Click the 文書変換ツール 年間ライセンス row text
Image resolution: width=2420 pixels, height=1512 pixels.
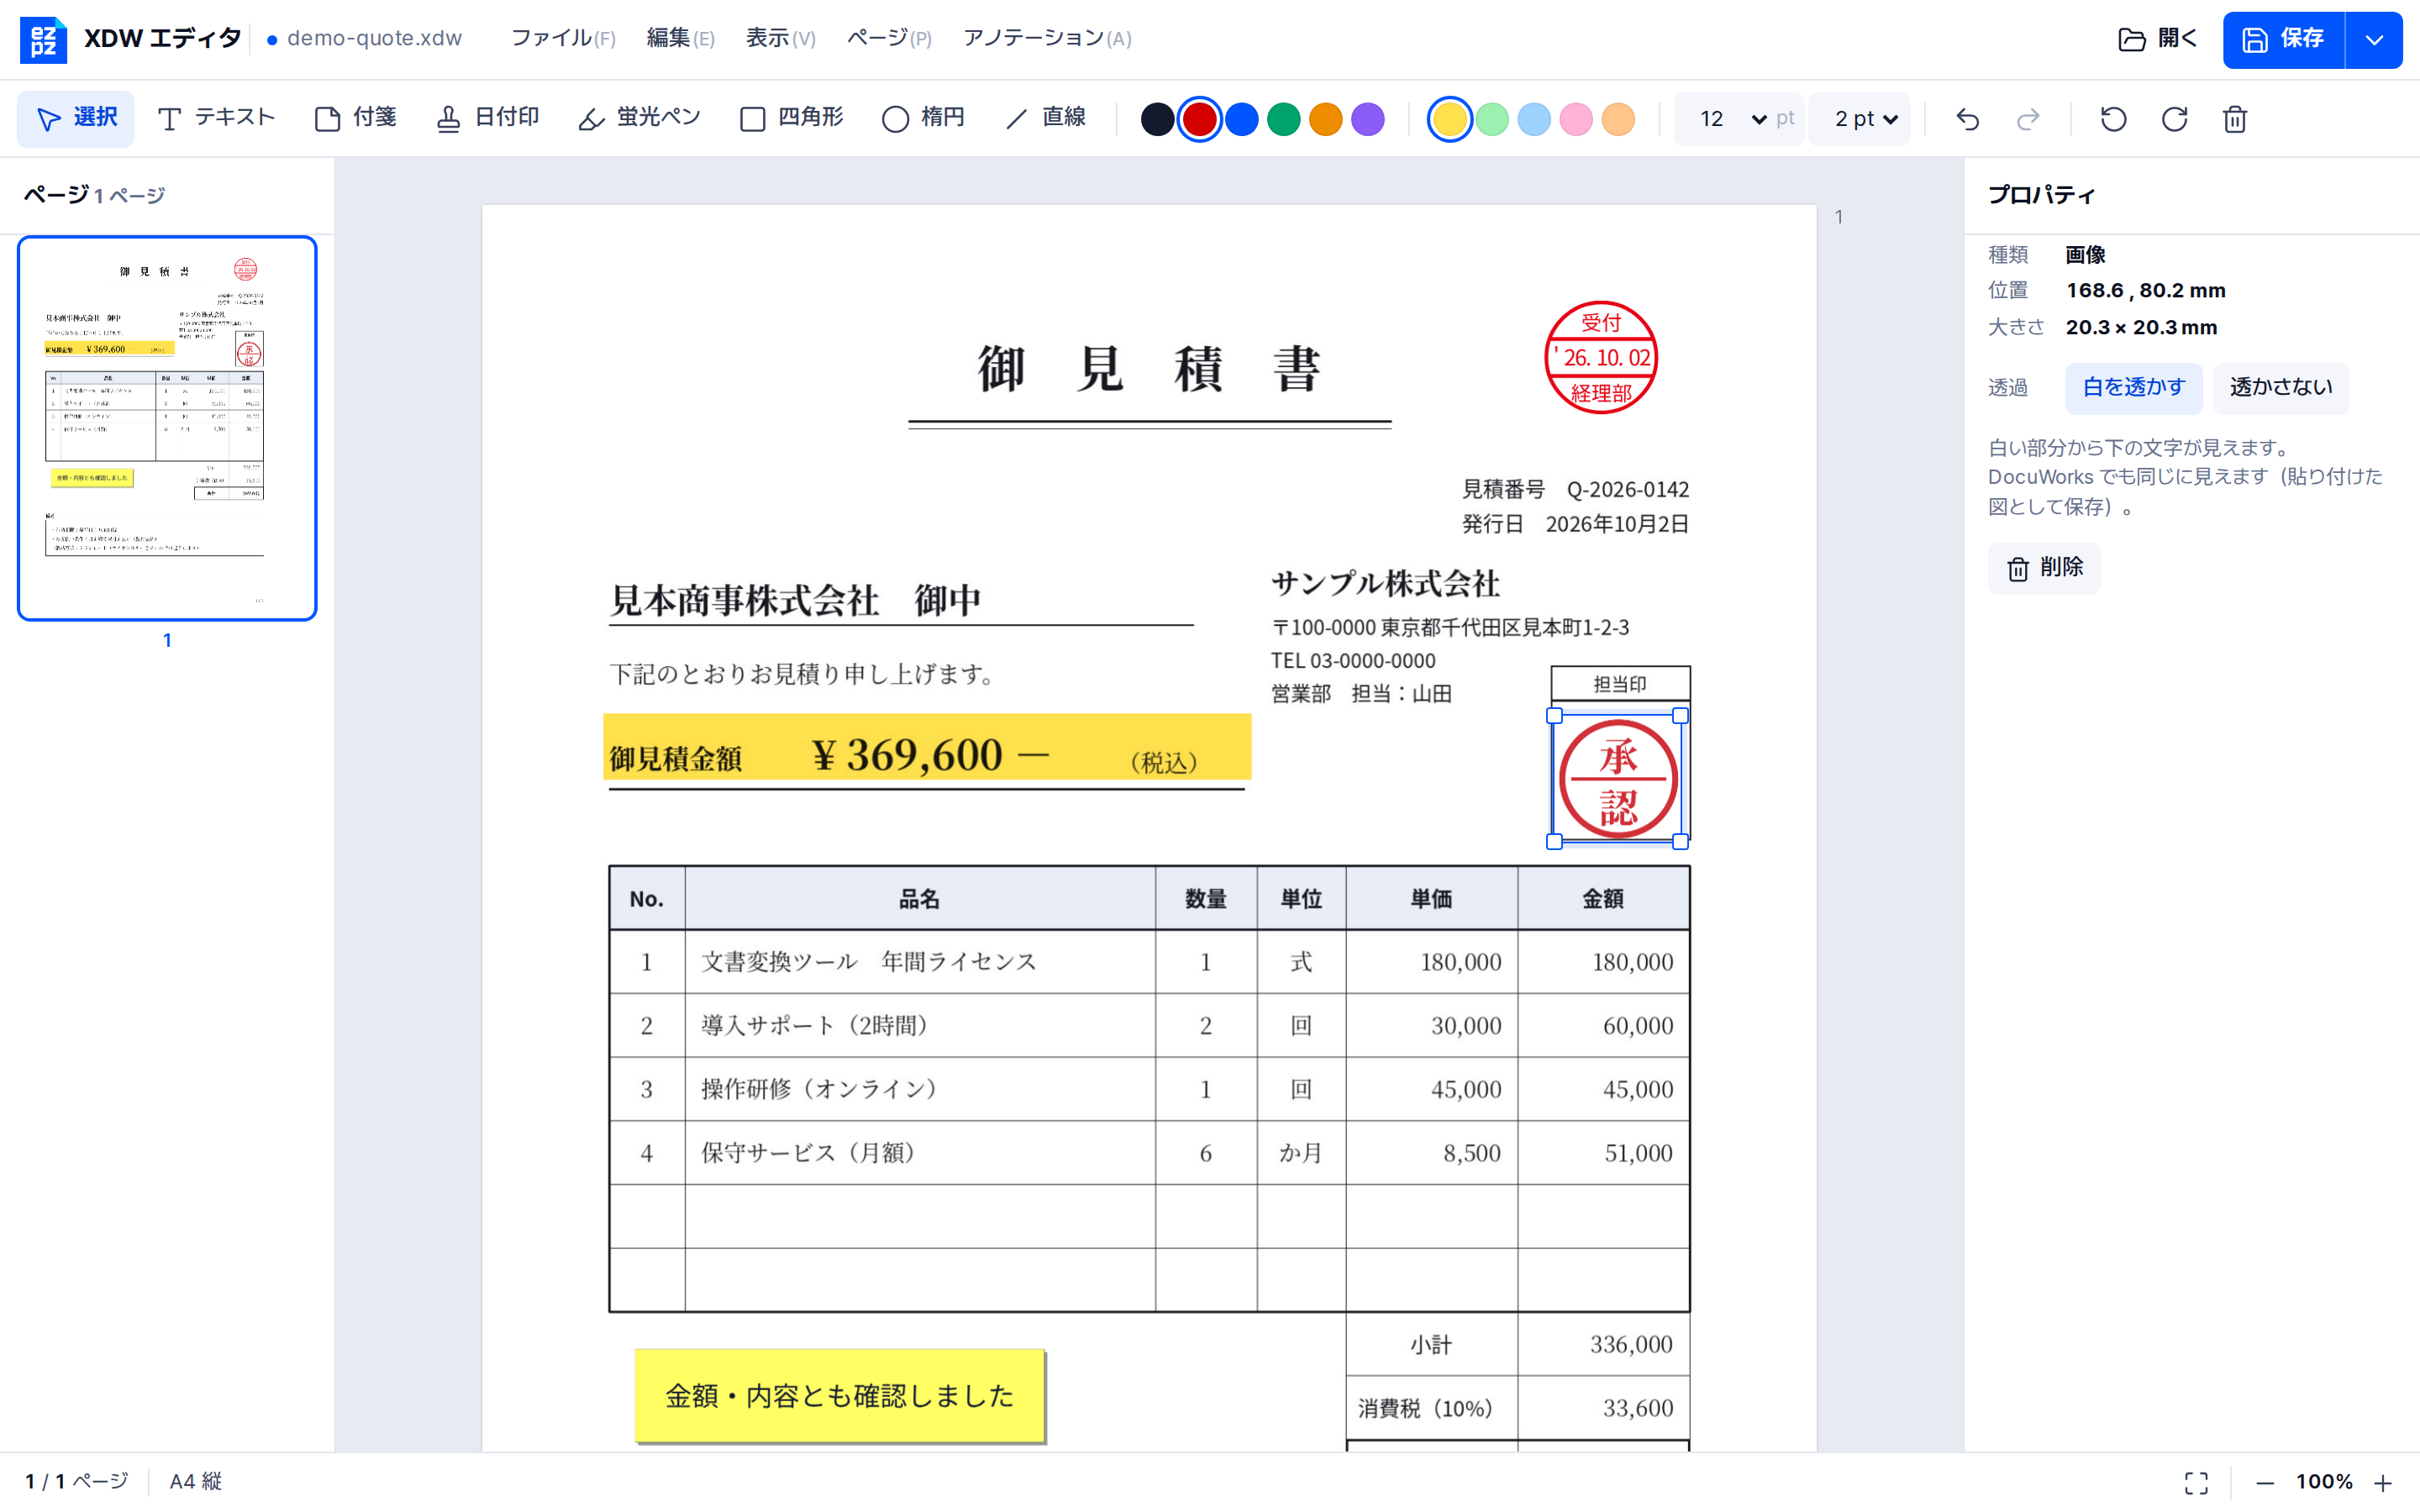(868, 962)
